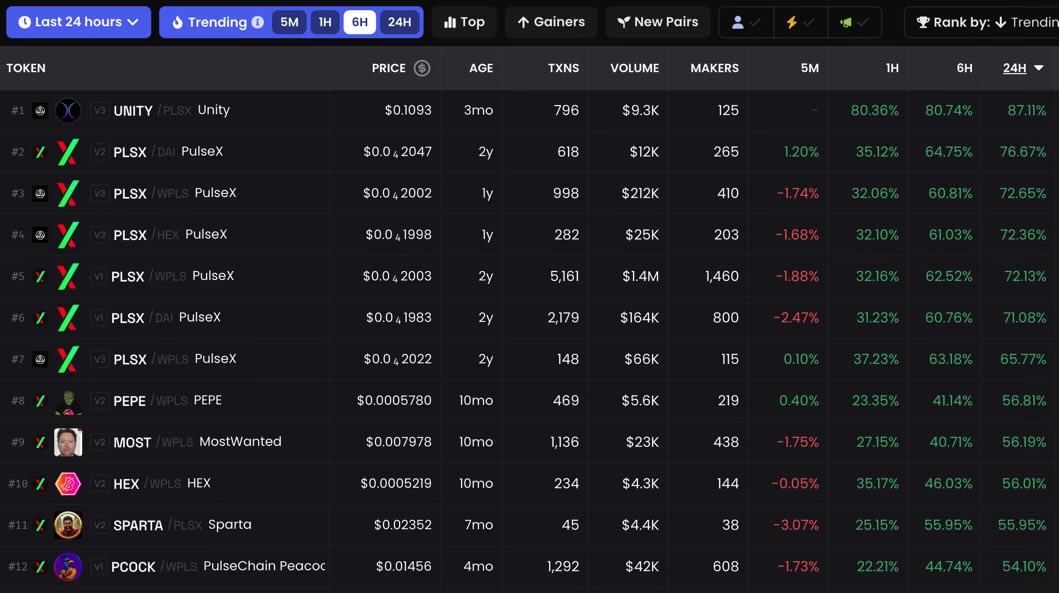The width and height of the screenshot is (1059, 593).
Task: Click the DEX icon in row #4
Action: (40, 235)
